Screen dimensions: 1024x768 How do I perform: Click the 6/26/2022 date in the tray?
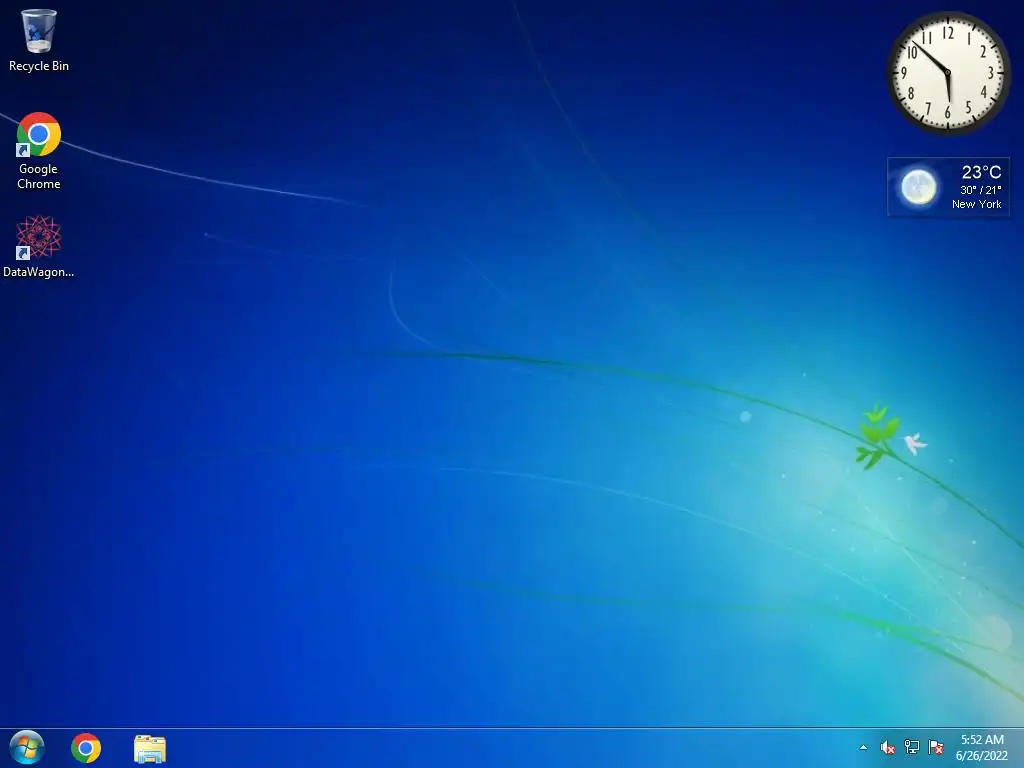982,756
